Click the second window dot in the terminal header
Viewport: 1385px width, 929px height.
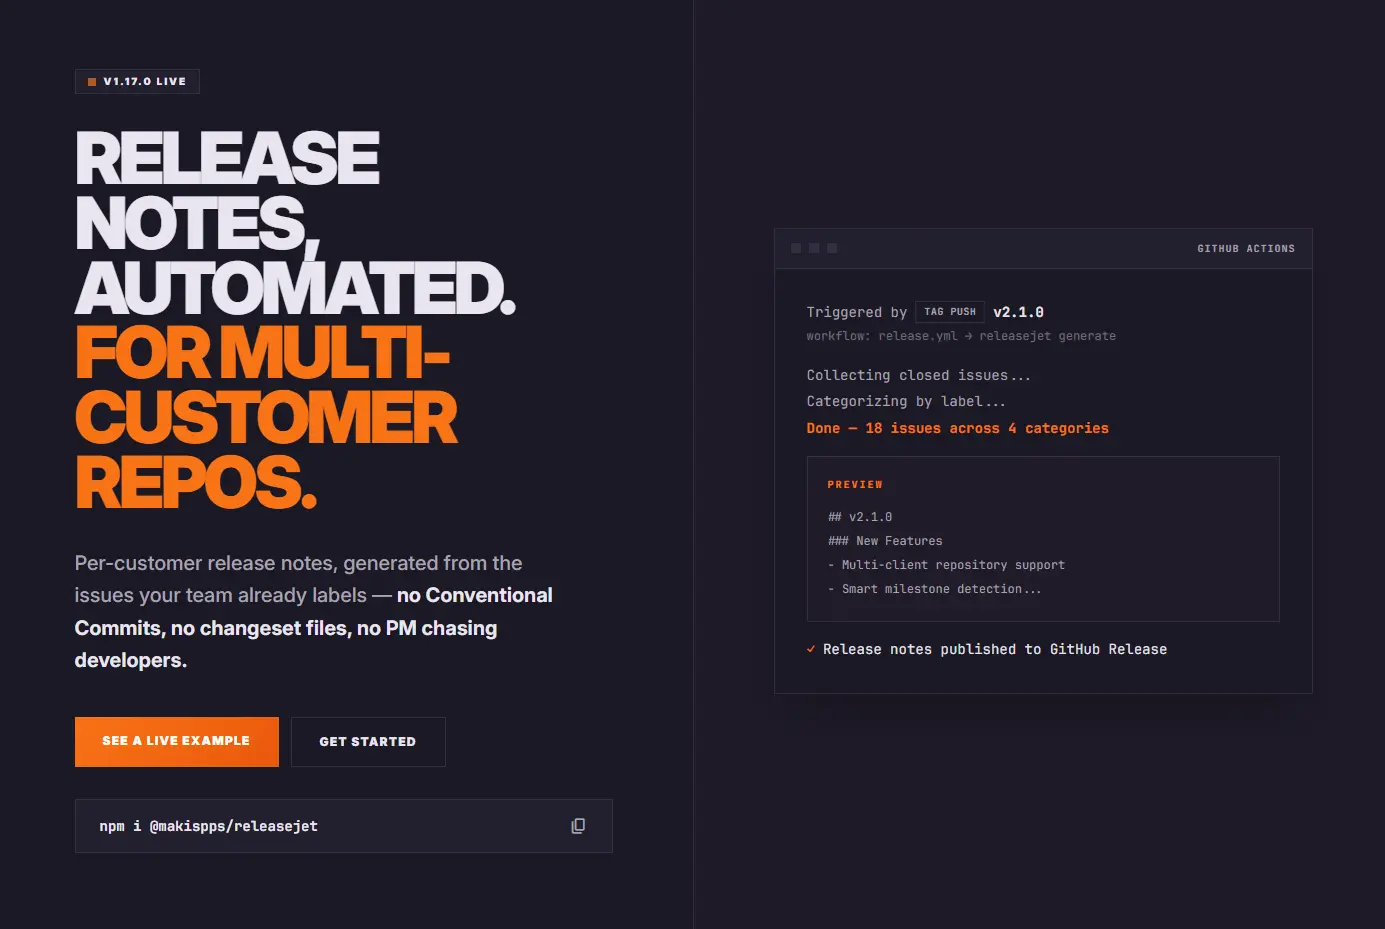click(814, 248)
